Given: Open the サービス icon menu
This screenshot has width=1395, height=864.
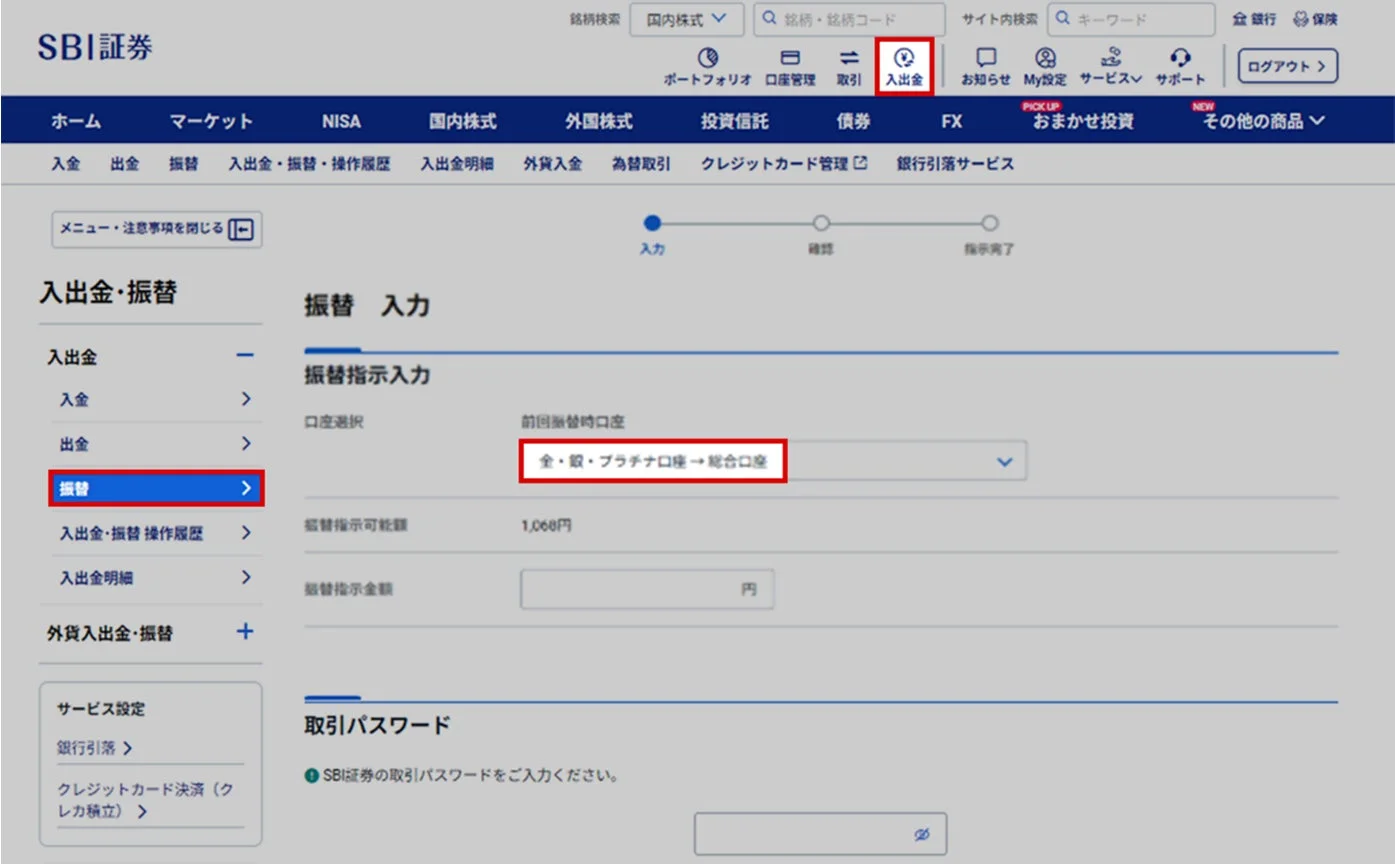Looking at the screenshot, I should tap(1110, 65).
